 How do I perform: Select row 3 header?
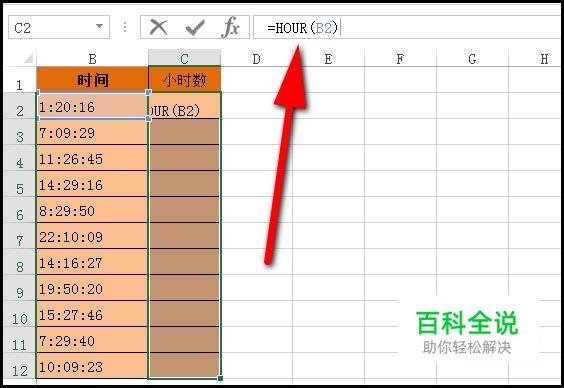tap(19, 132)
